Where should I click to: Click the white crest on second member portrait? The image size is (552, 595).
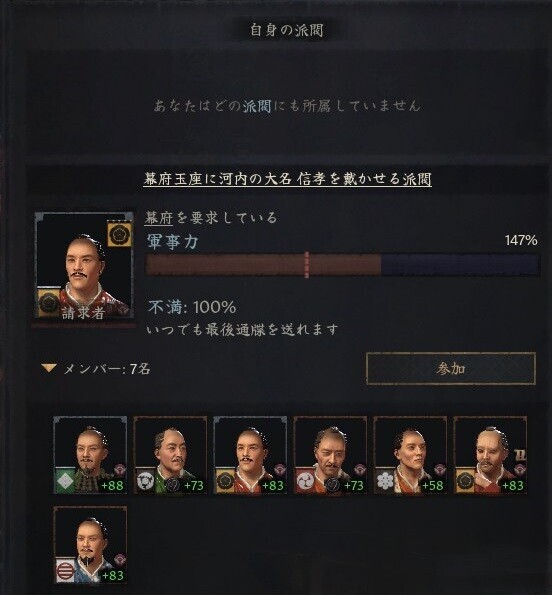pos(145,481)
